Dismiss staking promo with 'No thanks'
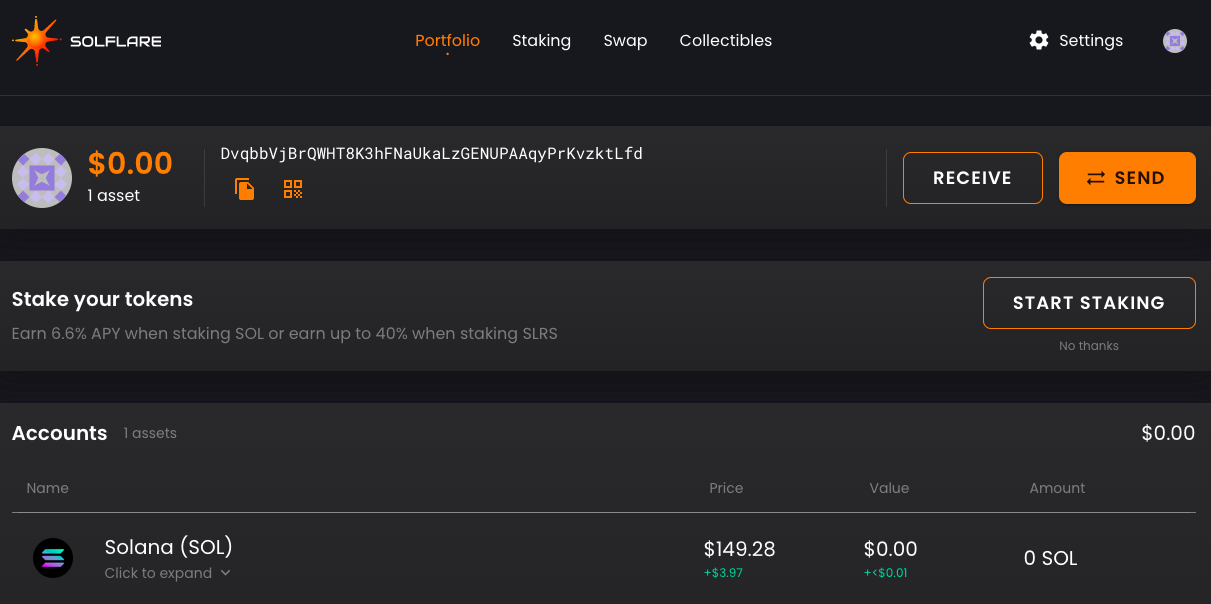Viewport: 1211px width, 604px height. [x=1089, y=346]
